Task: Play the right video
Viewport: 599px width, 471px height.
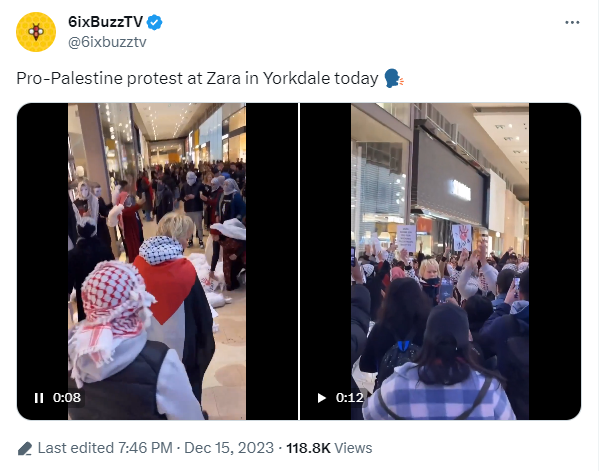Action: click(x=322, y=398)
